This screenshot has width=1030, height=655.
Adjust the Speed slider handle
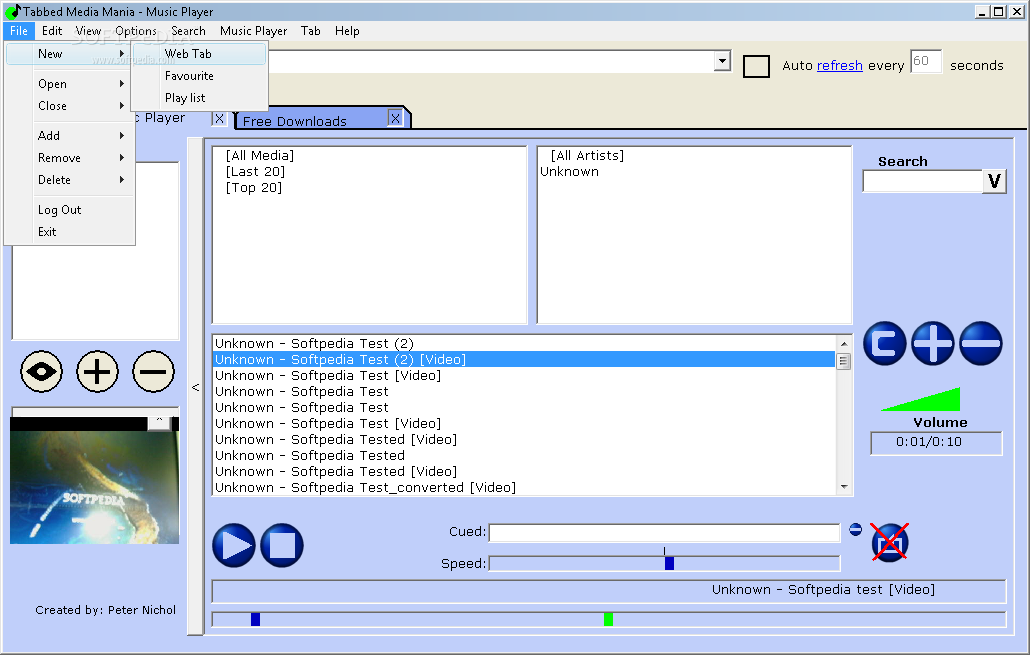pyautogui.click(x=669, y=563)
